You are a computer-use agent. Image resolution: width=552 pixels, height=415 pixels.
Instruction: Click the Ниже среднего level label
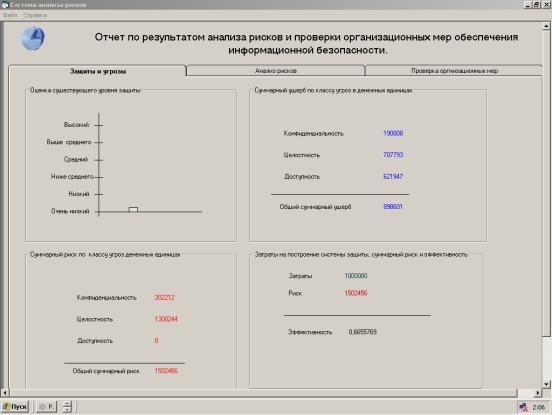pos(72,176)
